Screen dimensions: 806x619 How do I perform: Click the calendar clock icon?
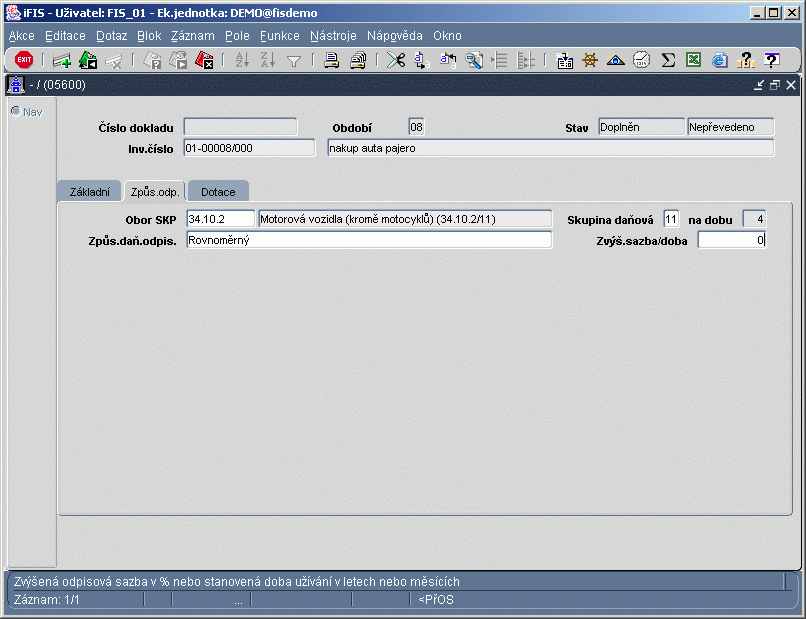pos(642,61)
